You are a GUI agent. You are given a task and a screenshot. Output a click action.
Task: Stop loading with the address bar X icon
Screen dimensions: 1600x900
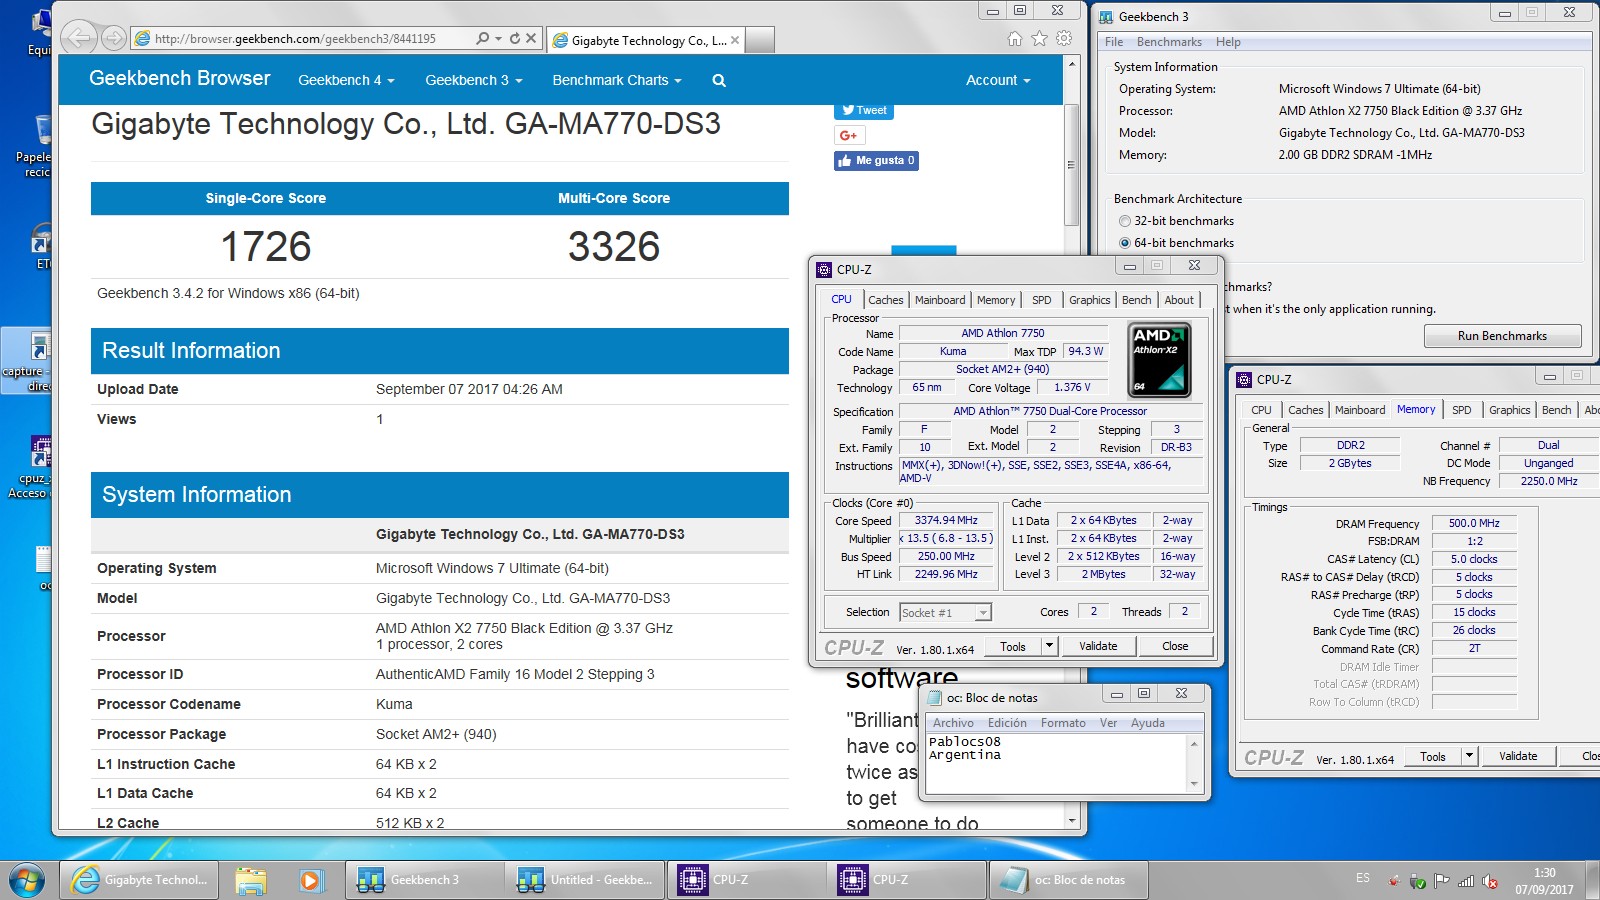(531, 38)
